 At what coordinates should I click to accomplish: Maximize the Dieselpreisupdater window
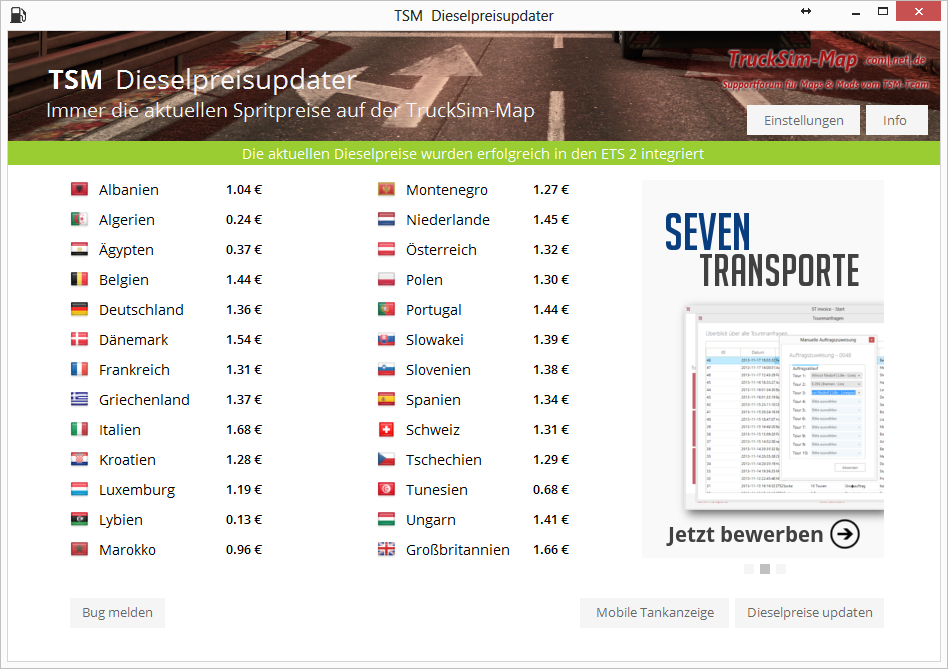883,11
